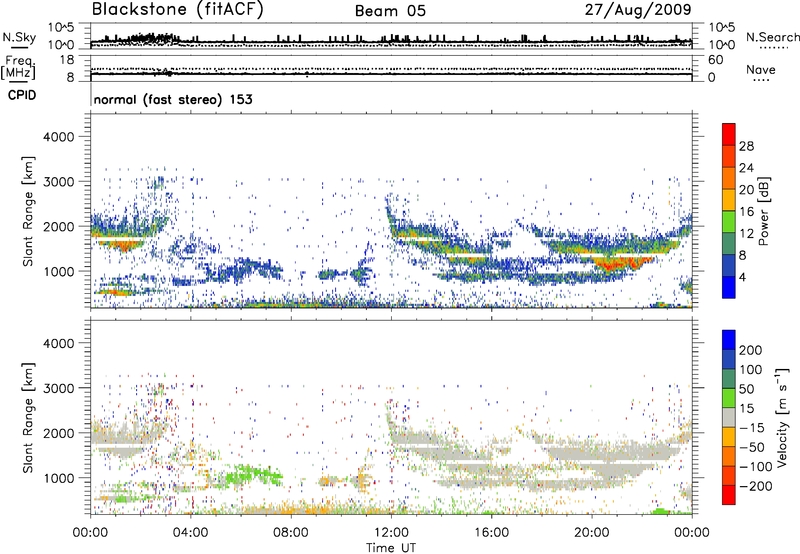Click the red bottom of the velocity color bar
This screenshot has width=800, height=554.
pos(729,495)
